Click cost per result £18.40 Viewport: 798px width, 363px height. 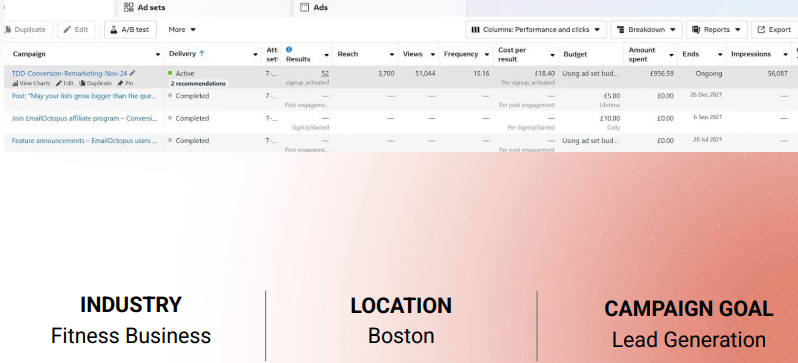(x=545, y=73)
